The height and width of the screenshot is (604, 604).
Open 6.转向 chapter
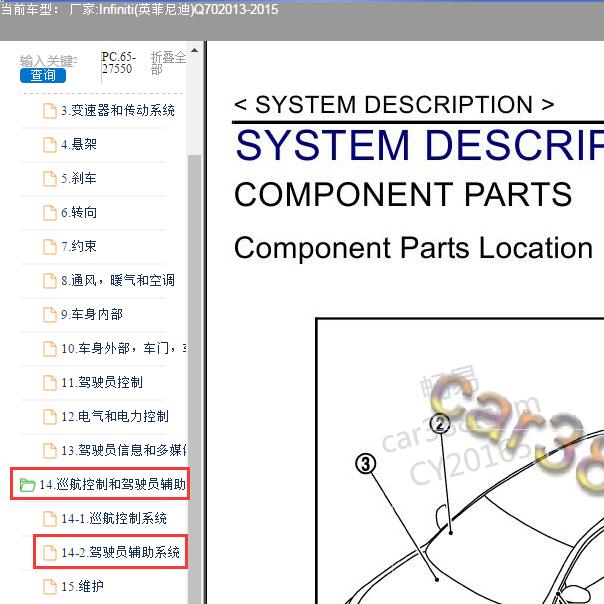pos(79,212)
